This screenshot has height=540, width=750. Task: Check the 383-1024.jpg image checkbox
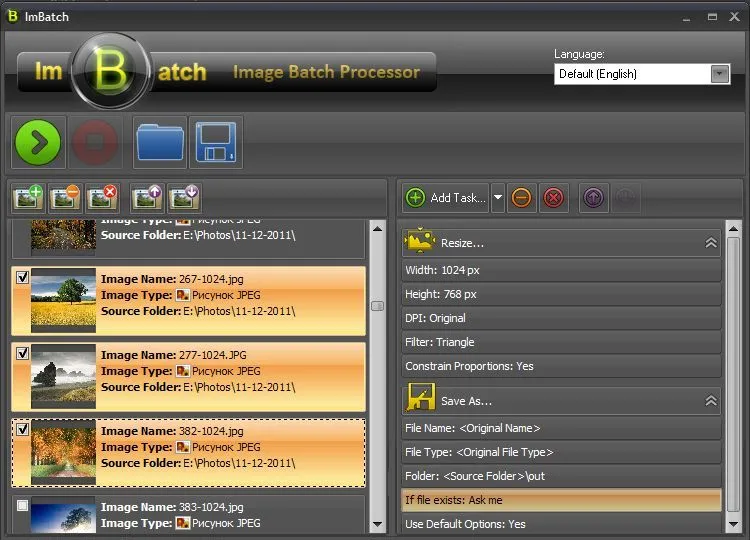coord(23,506)
